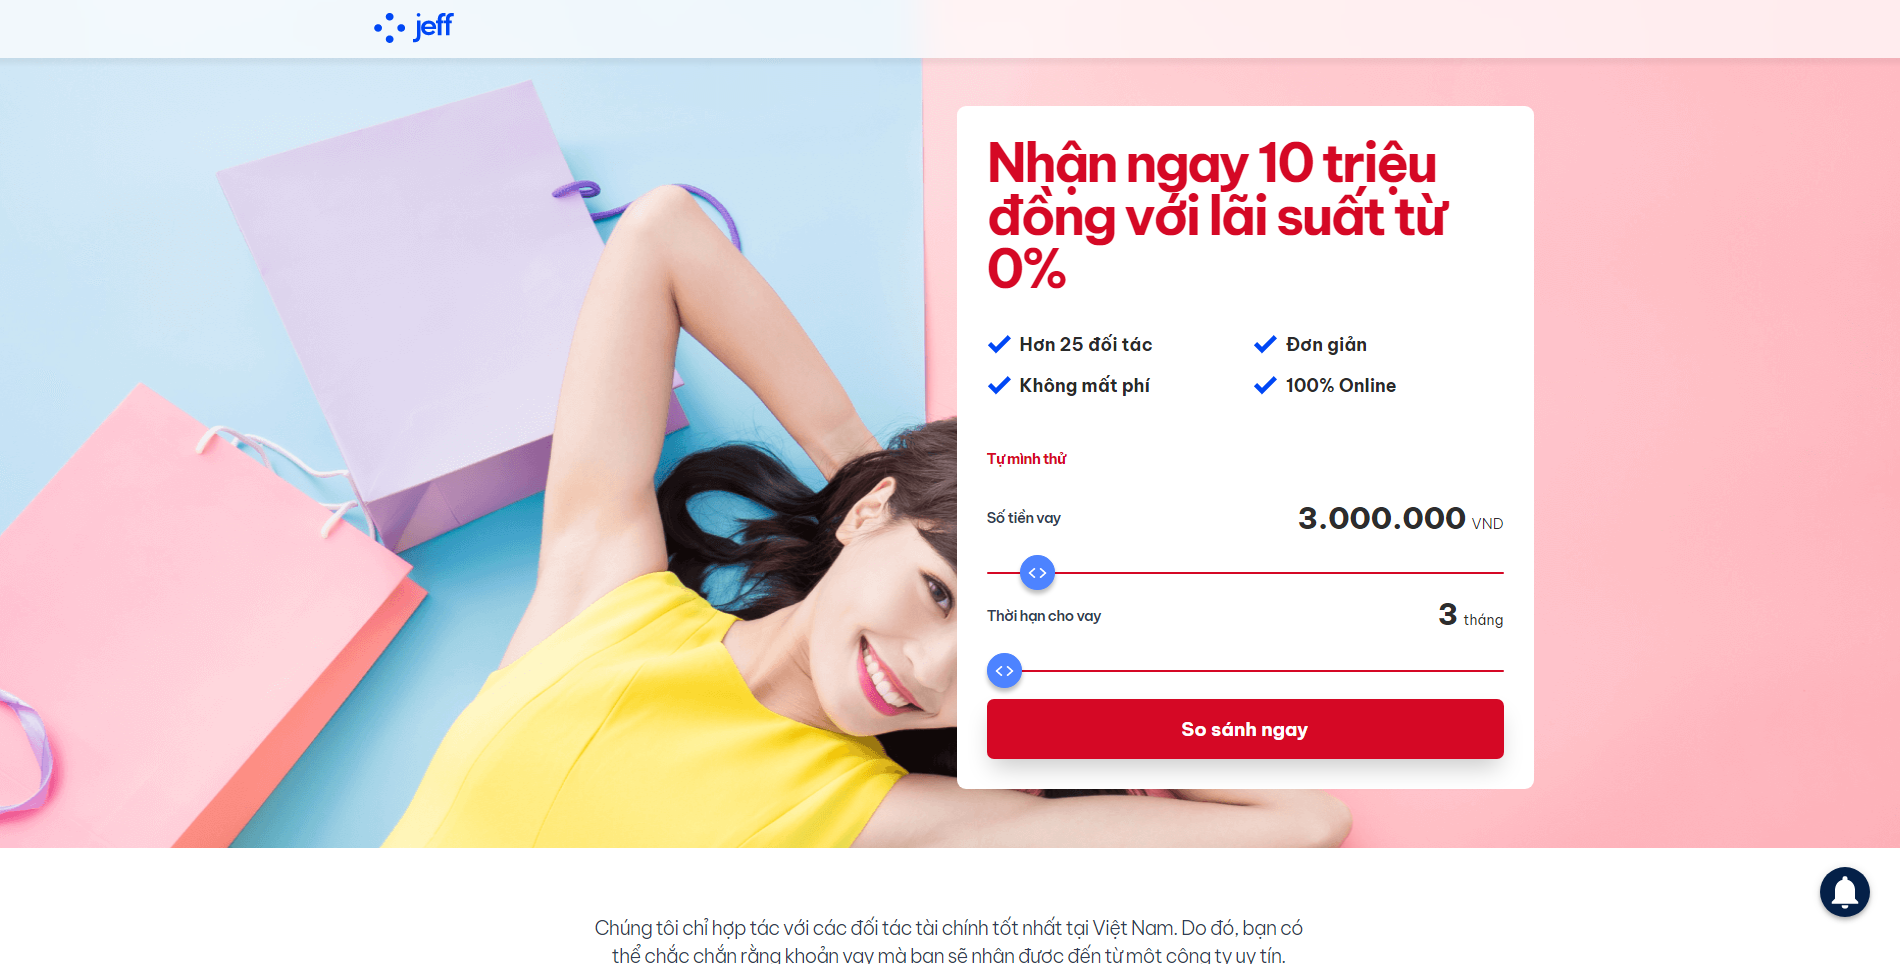Click the 3.000.000 VND amount value
The image size is (1900, 964).
(x=1400, y=518)
